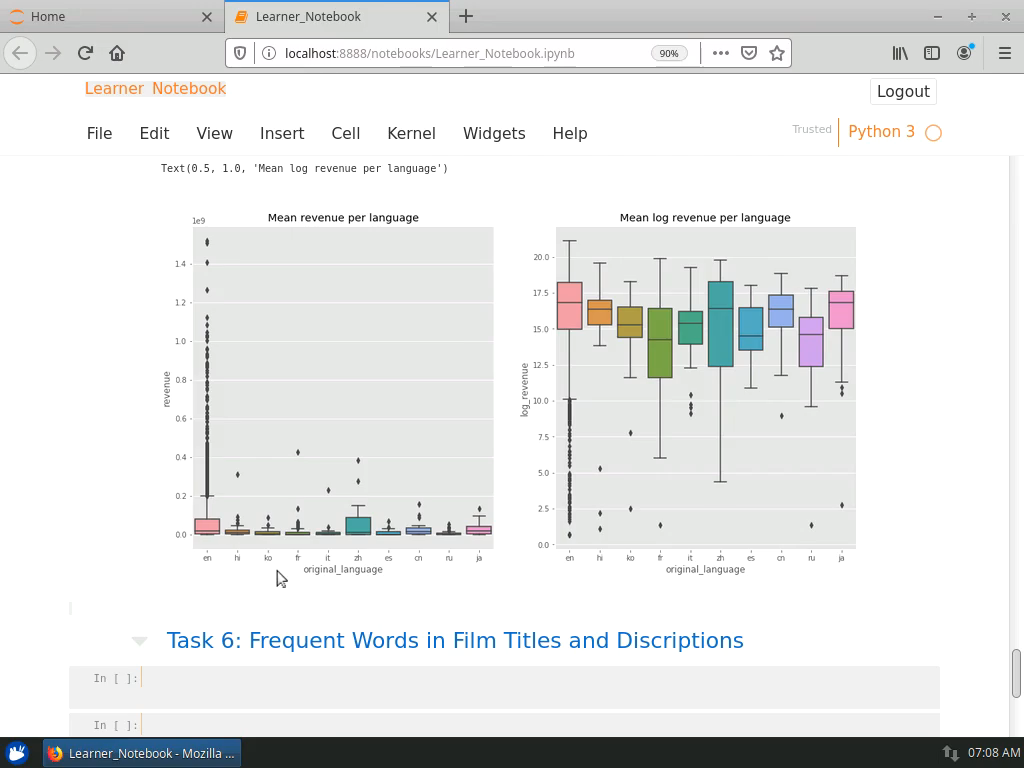Close the Home tab
This screenshot has width=1024, height=768.
point(207,17)
